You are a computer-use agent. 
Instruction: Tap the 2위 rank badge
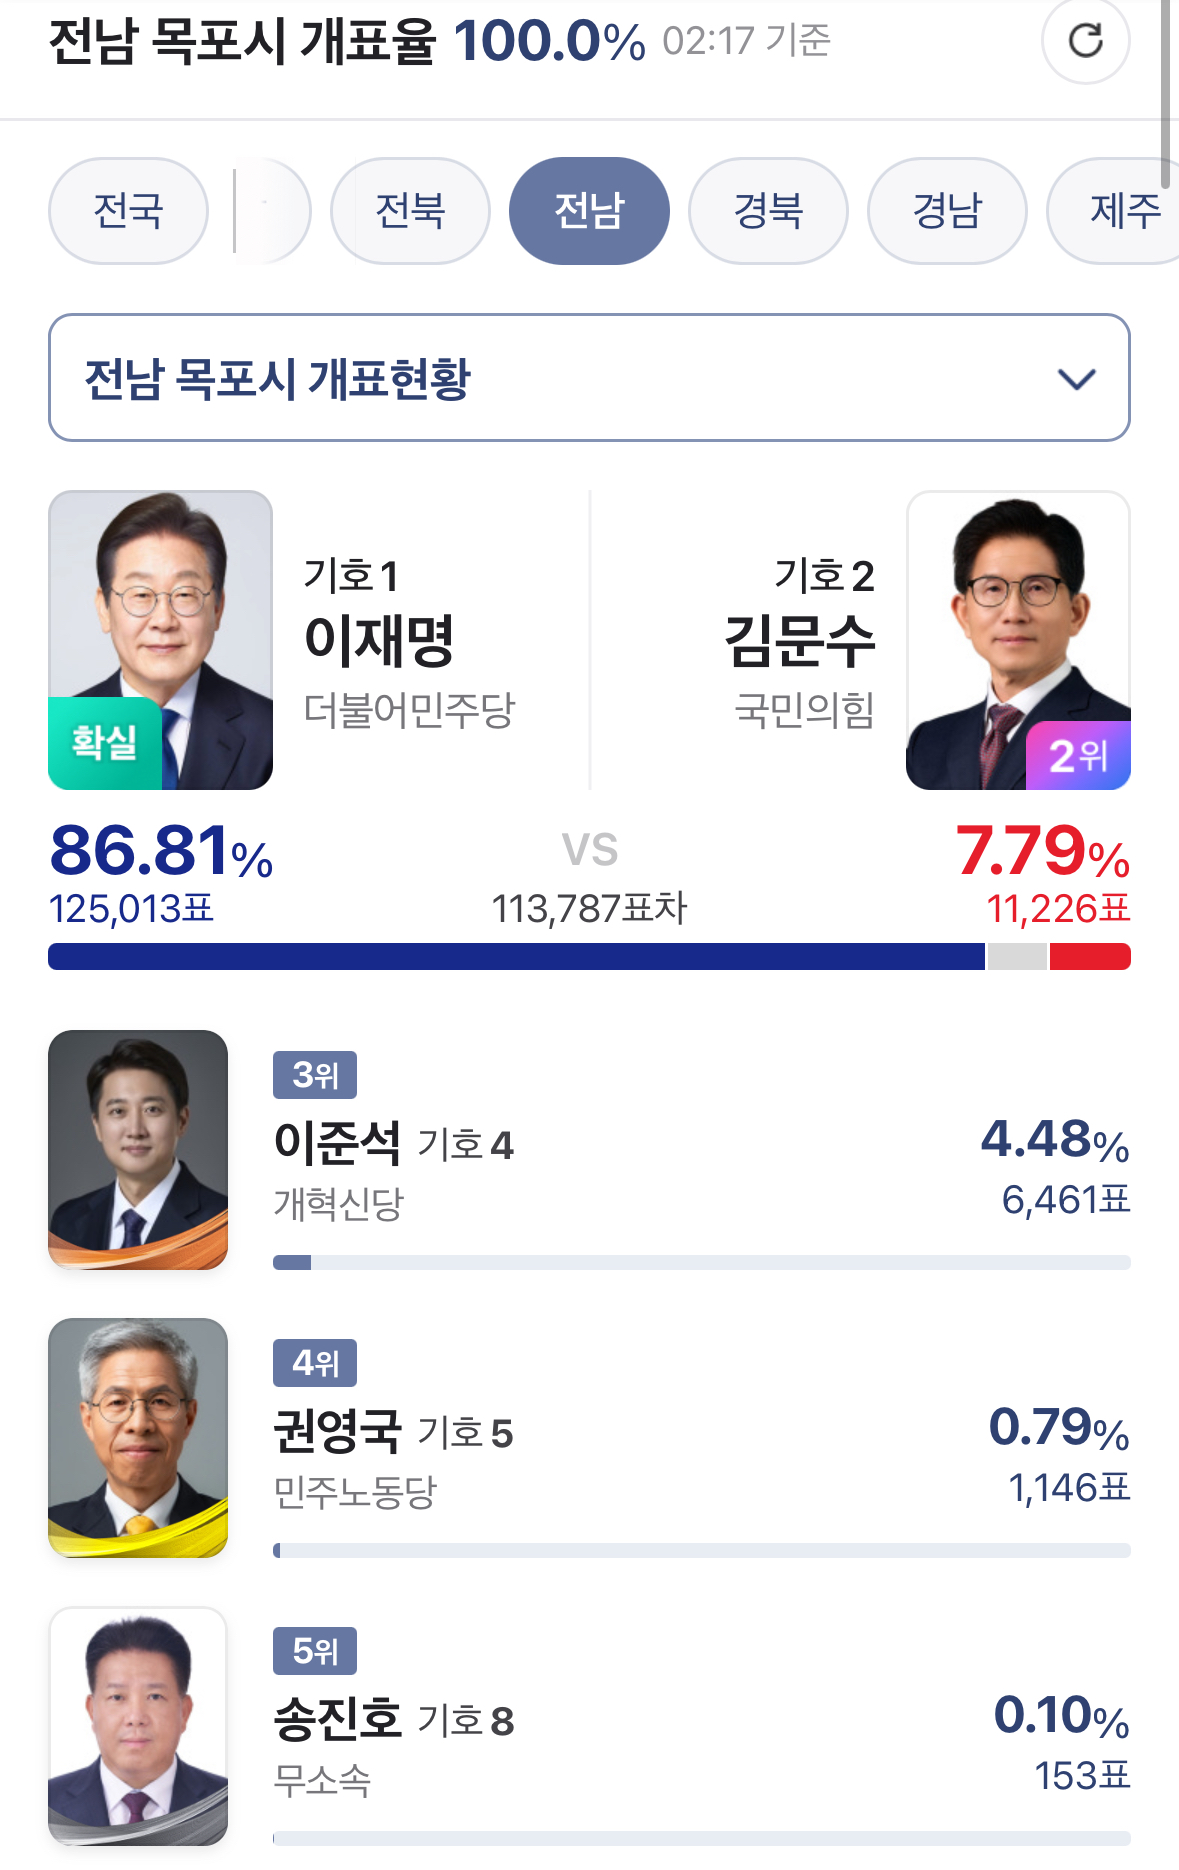(x=1078, y=756)
